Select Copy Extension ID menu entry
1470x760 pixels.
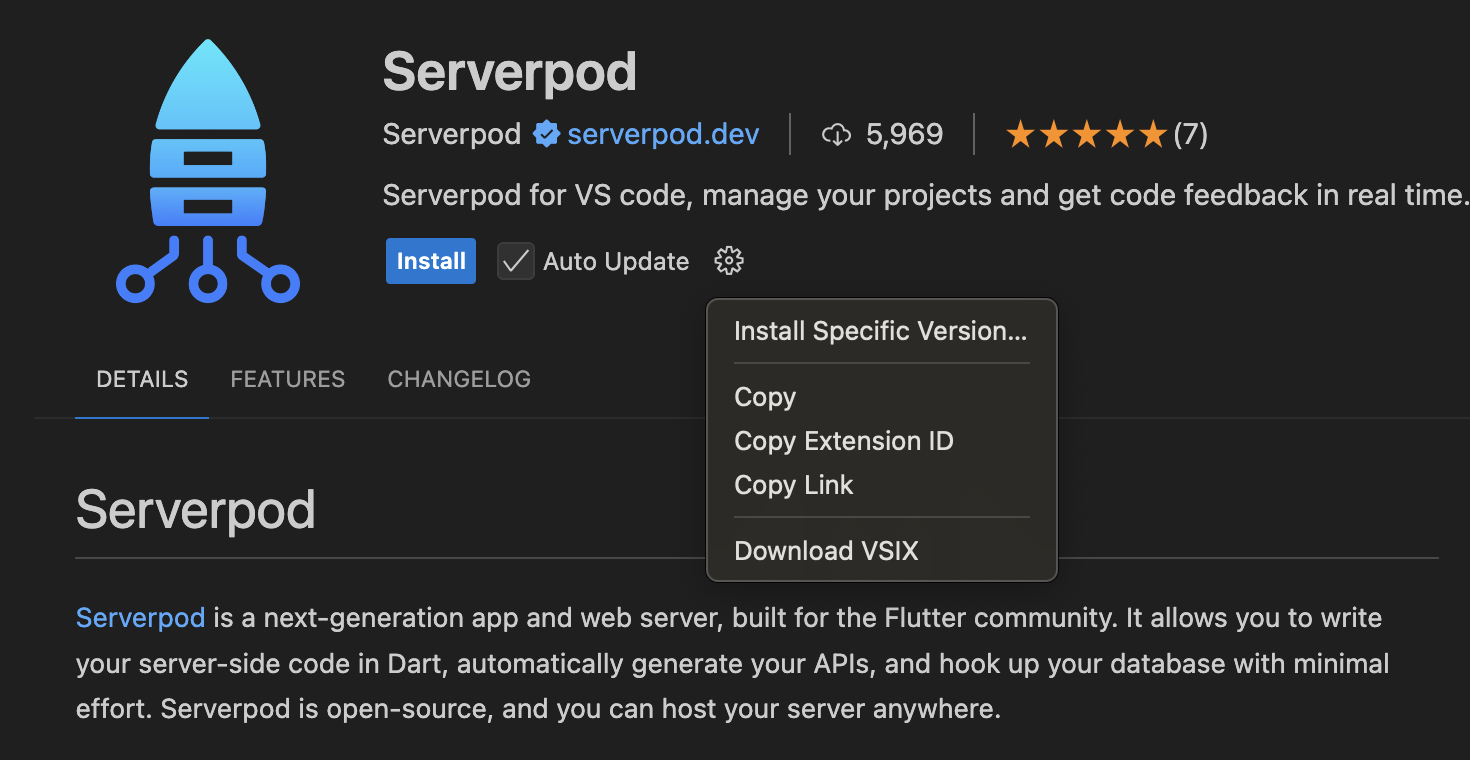point(843,441)
